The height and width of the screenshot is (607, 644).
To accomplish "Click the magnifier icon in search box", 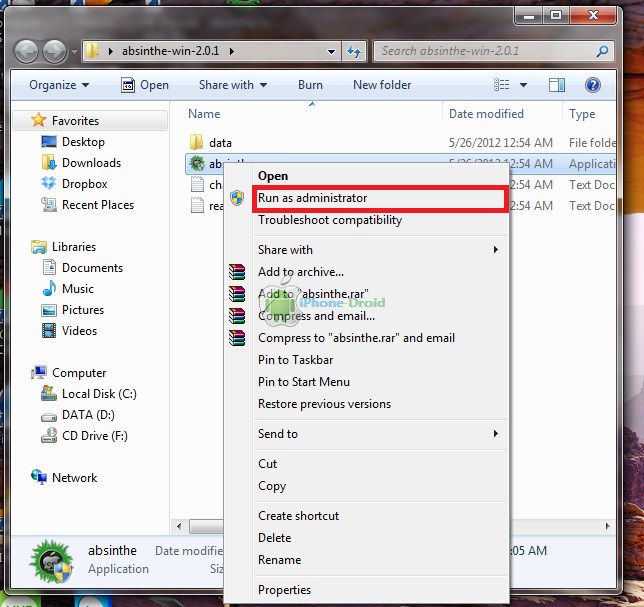I will tap(602, 51).
